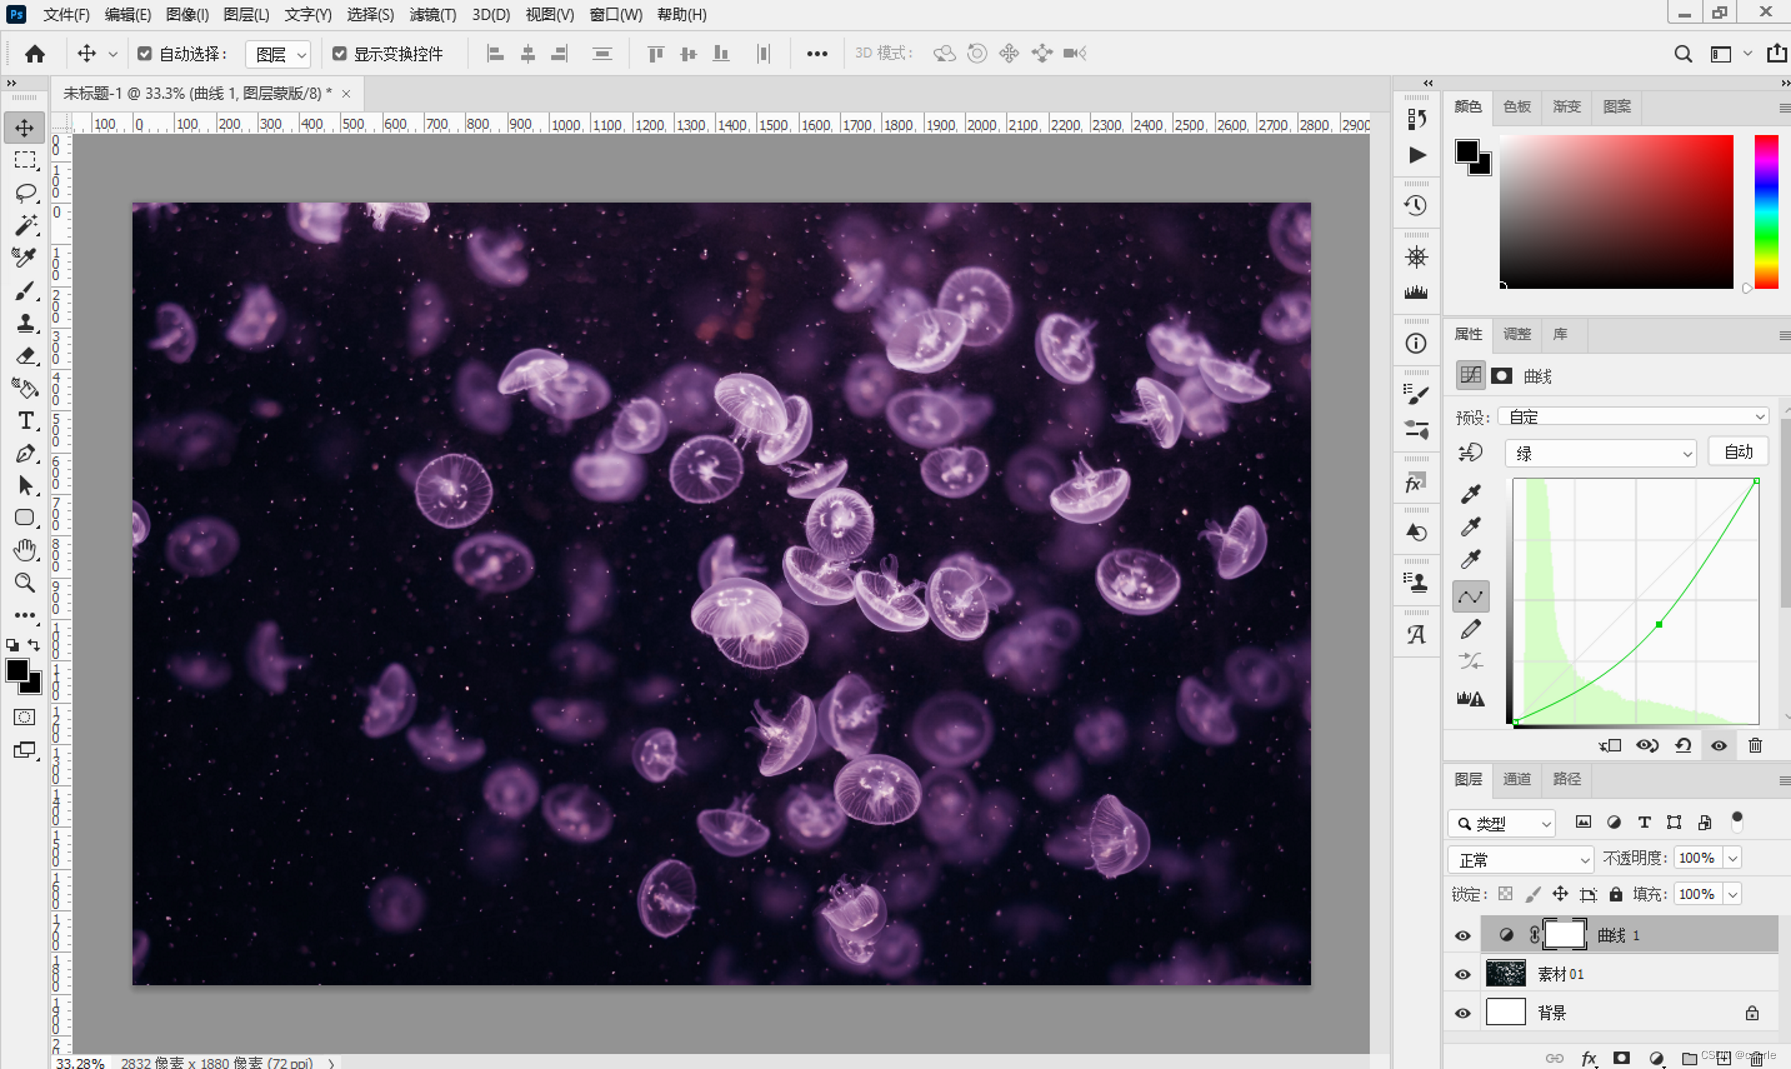Open the Layers panel flyout menu

(1783, 780)
